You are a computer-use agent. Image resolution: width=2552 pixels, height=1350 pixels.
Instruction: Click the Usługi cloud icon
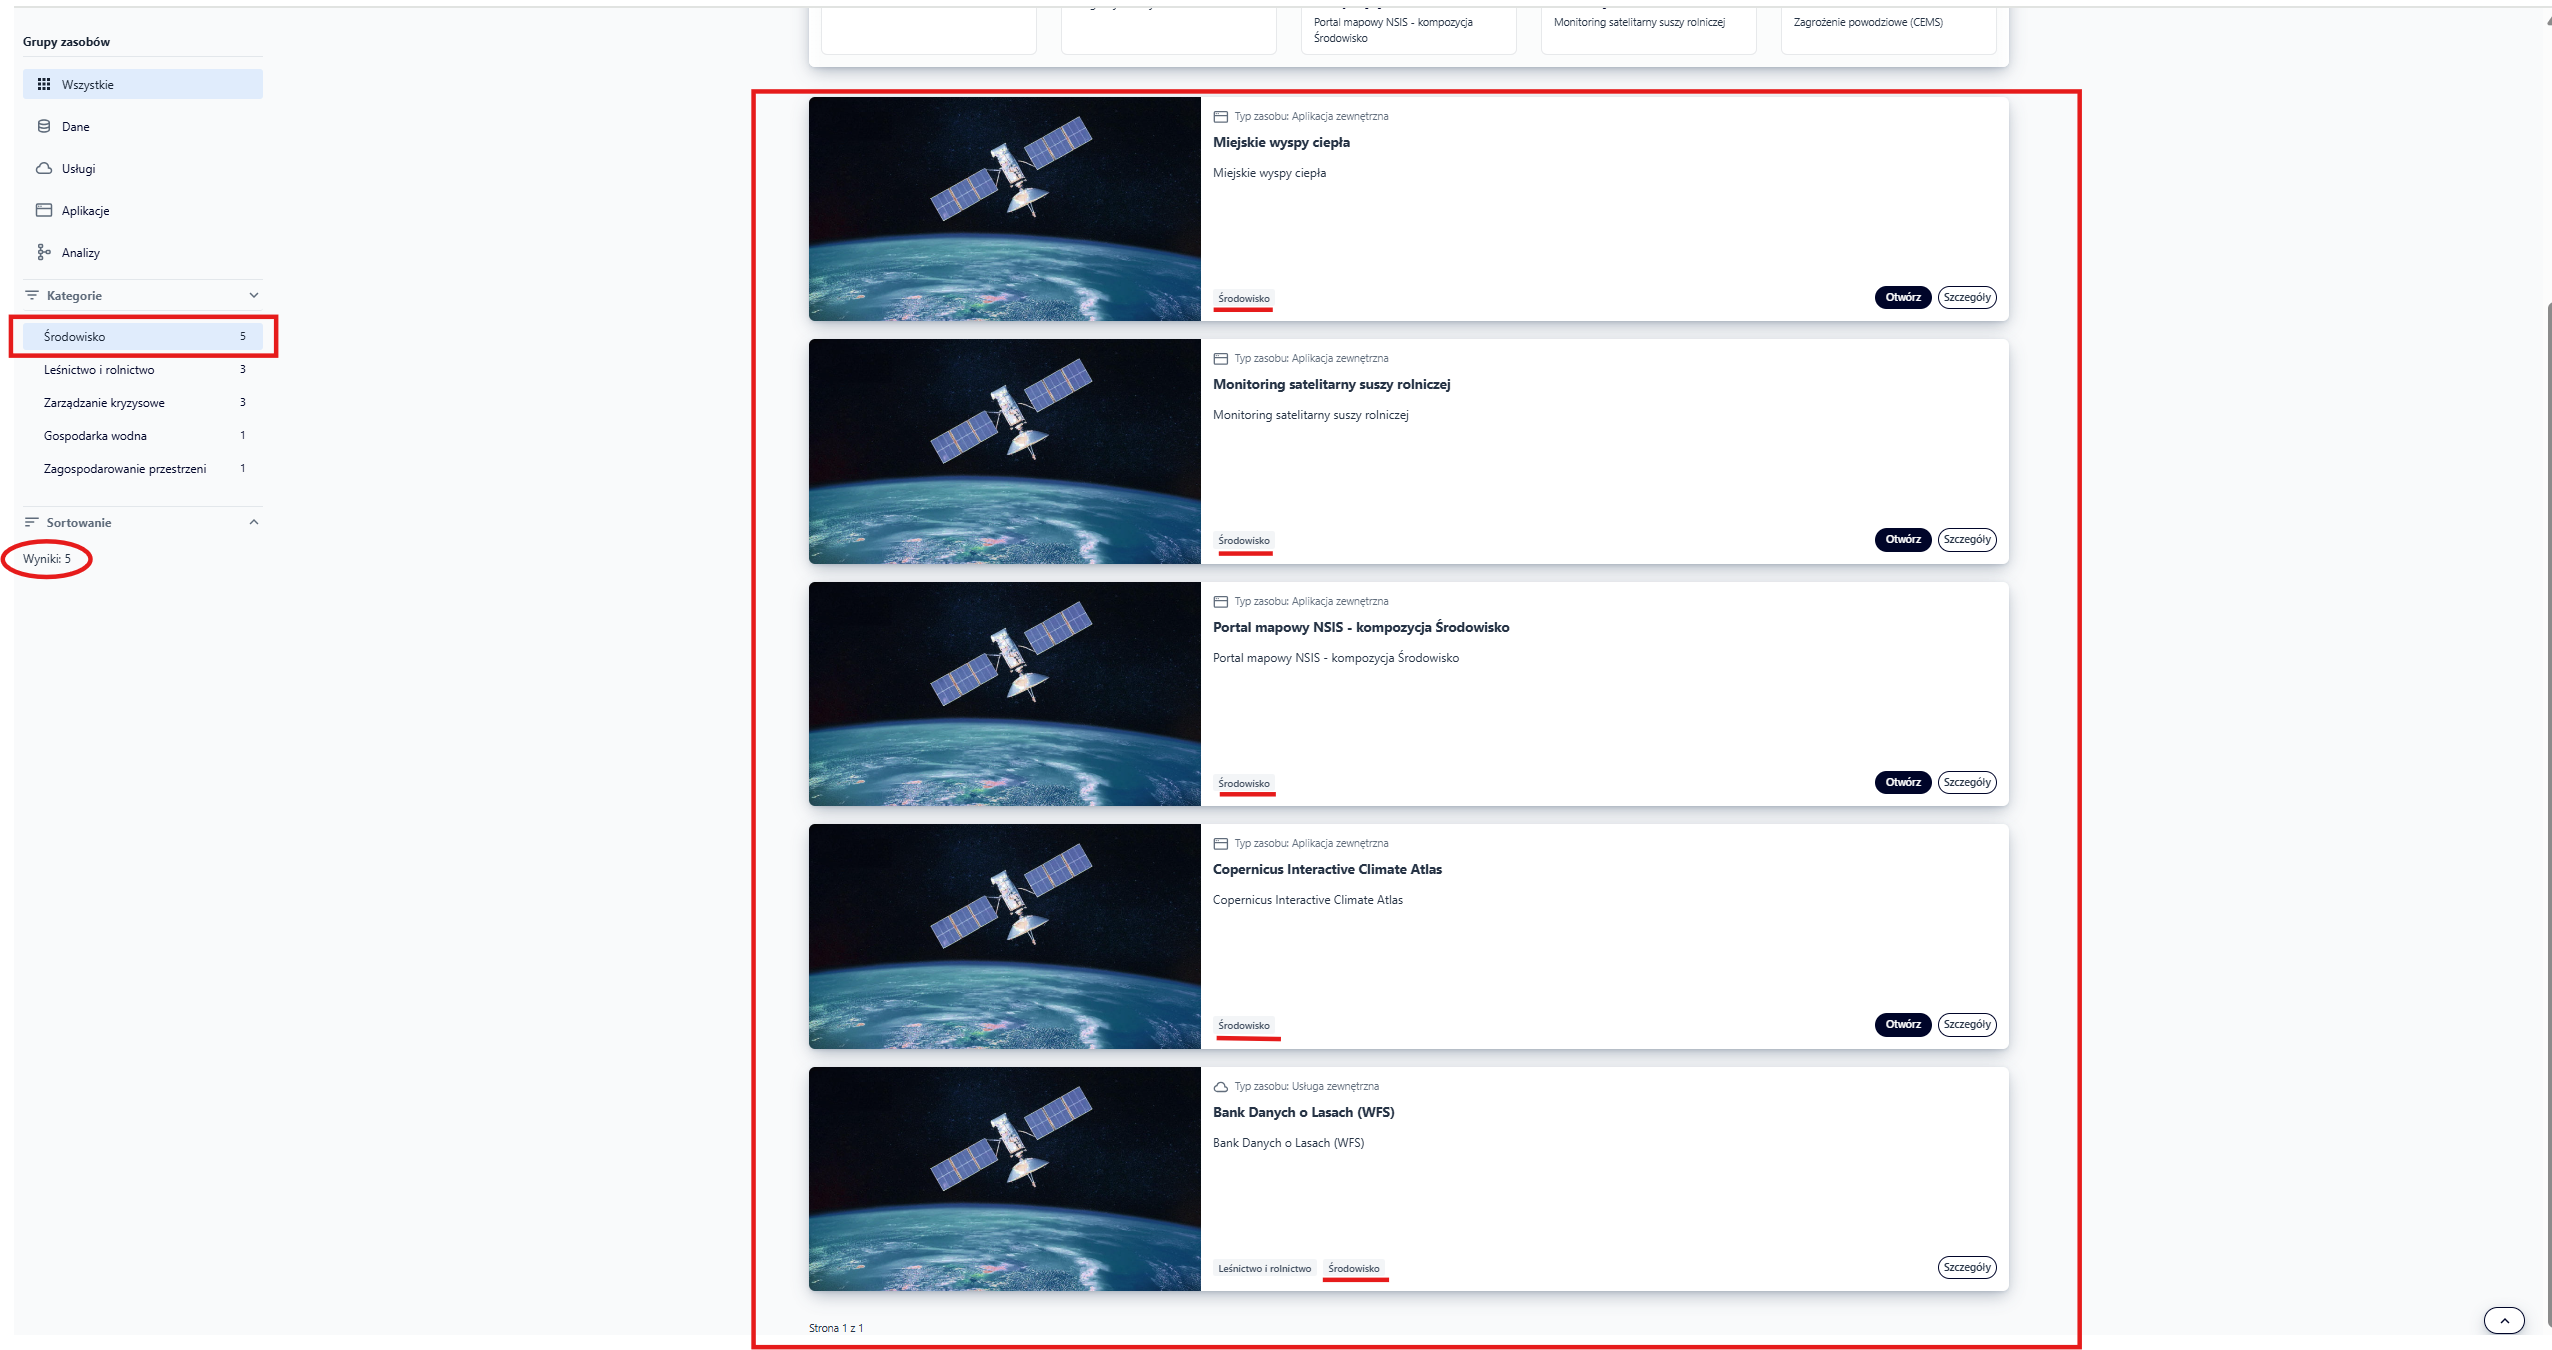click(x=44, y=169)
